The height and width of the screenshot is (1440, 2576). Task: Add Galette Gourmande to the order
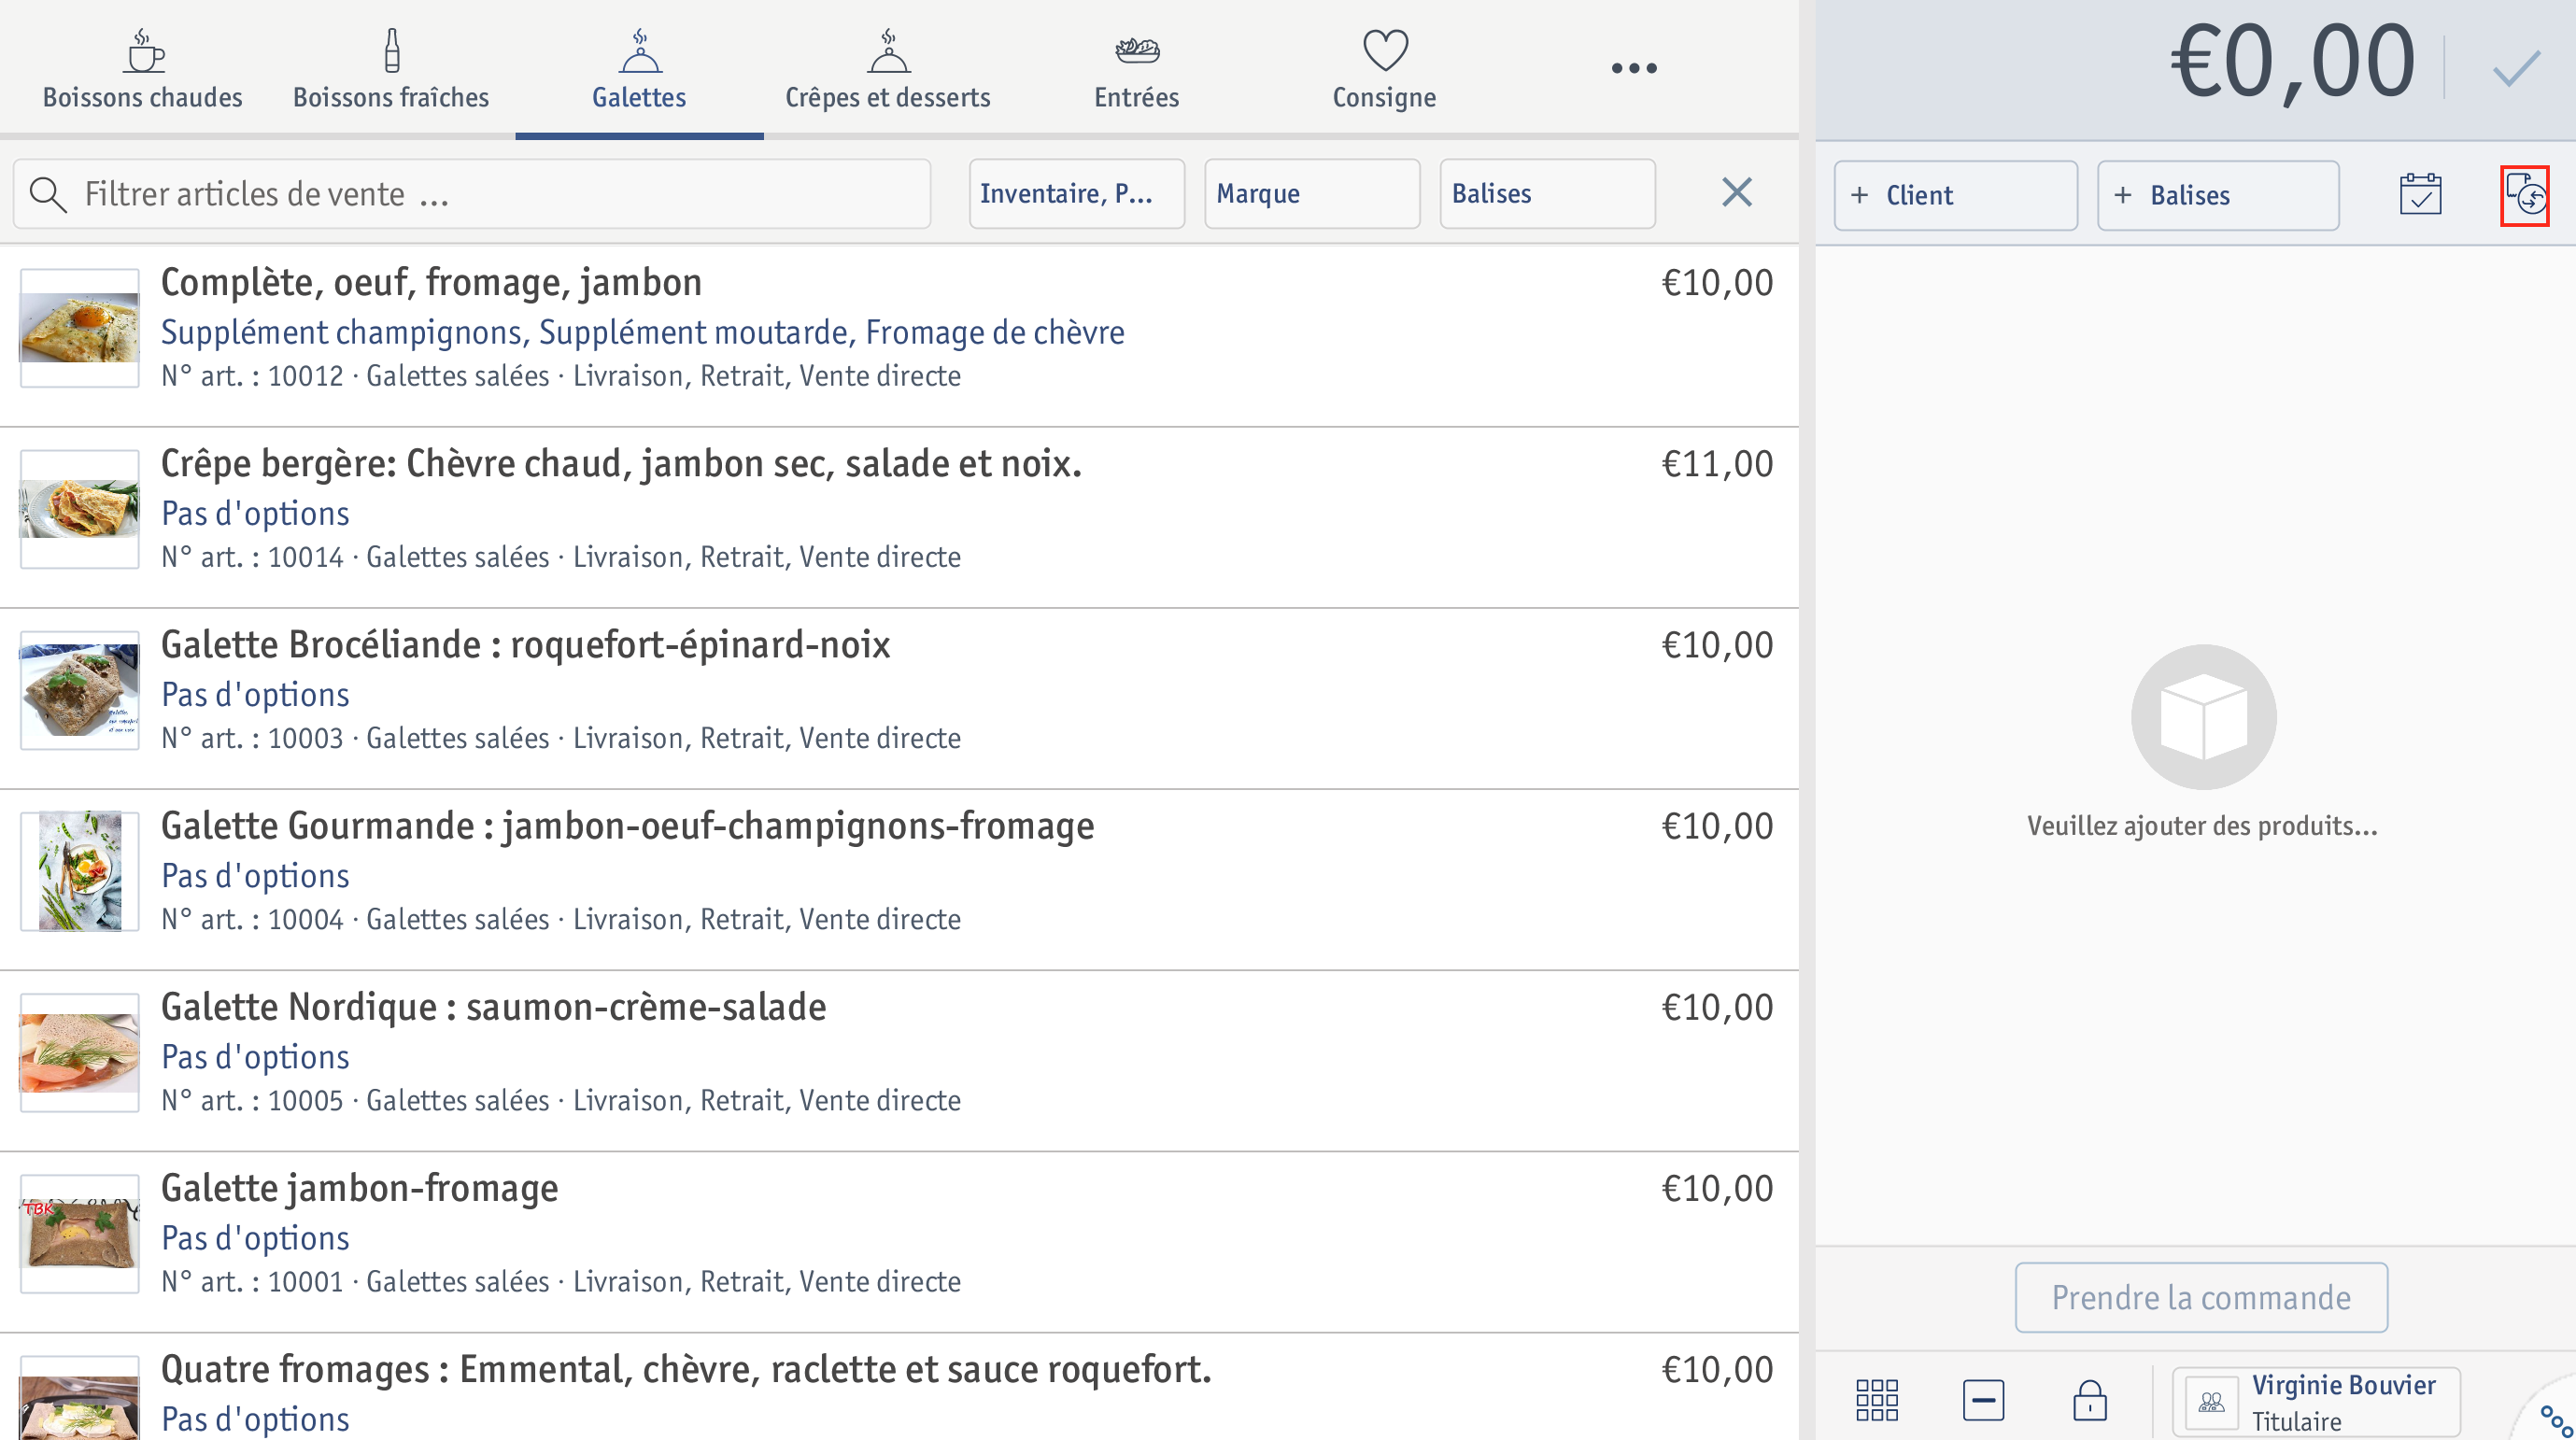[898, 879]
